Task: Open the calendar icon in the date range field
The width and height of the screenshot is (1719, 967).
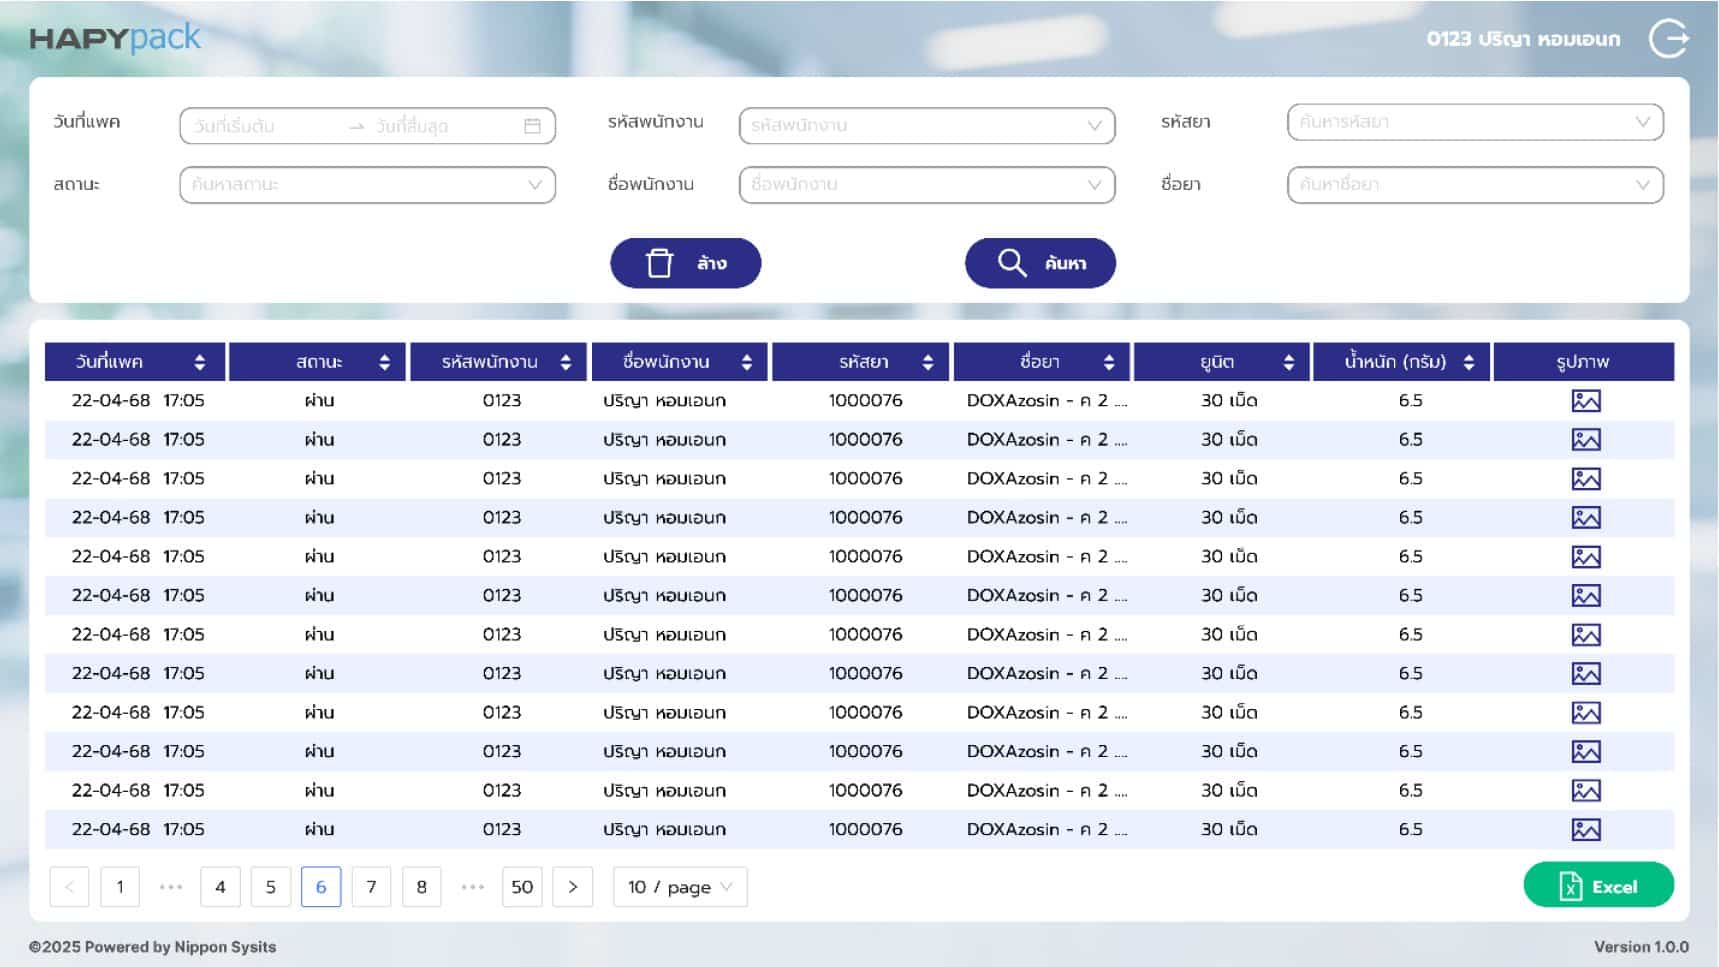Action: 533,125
